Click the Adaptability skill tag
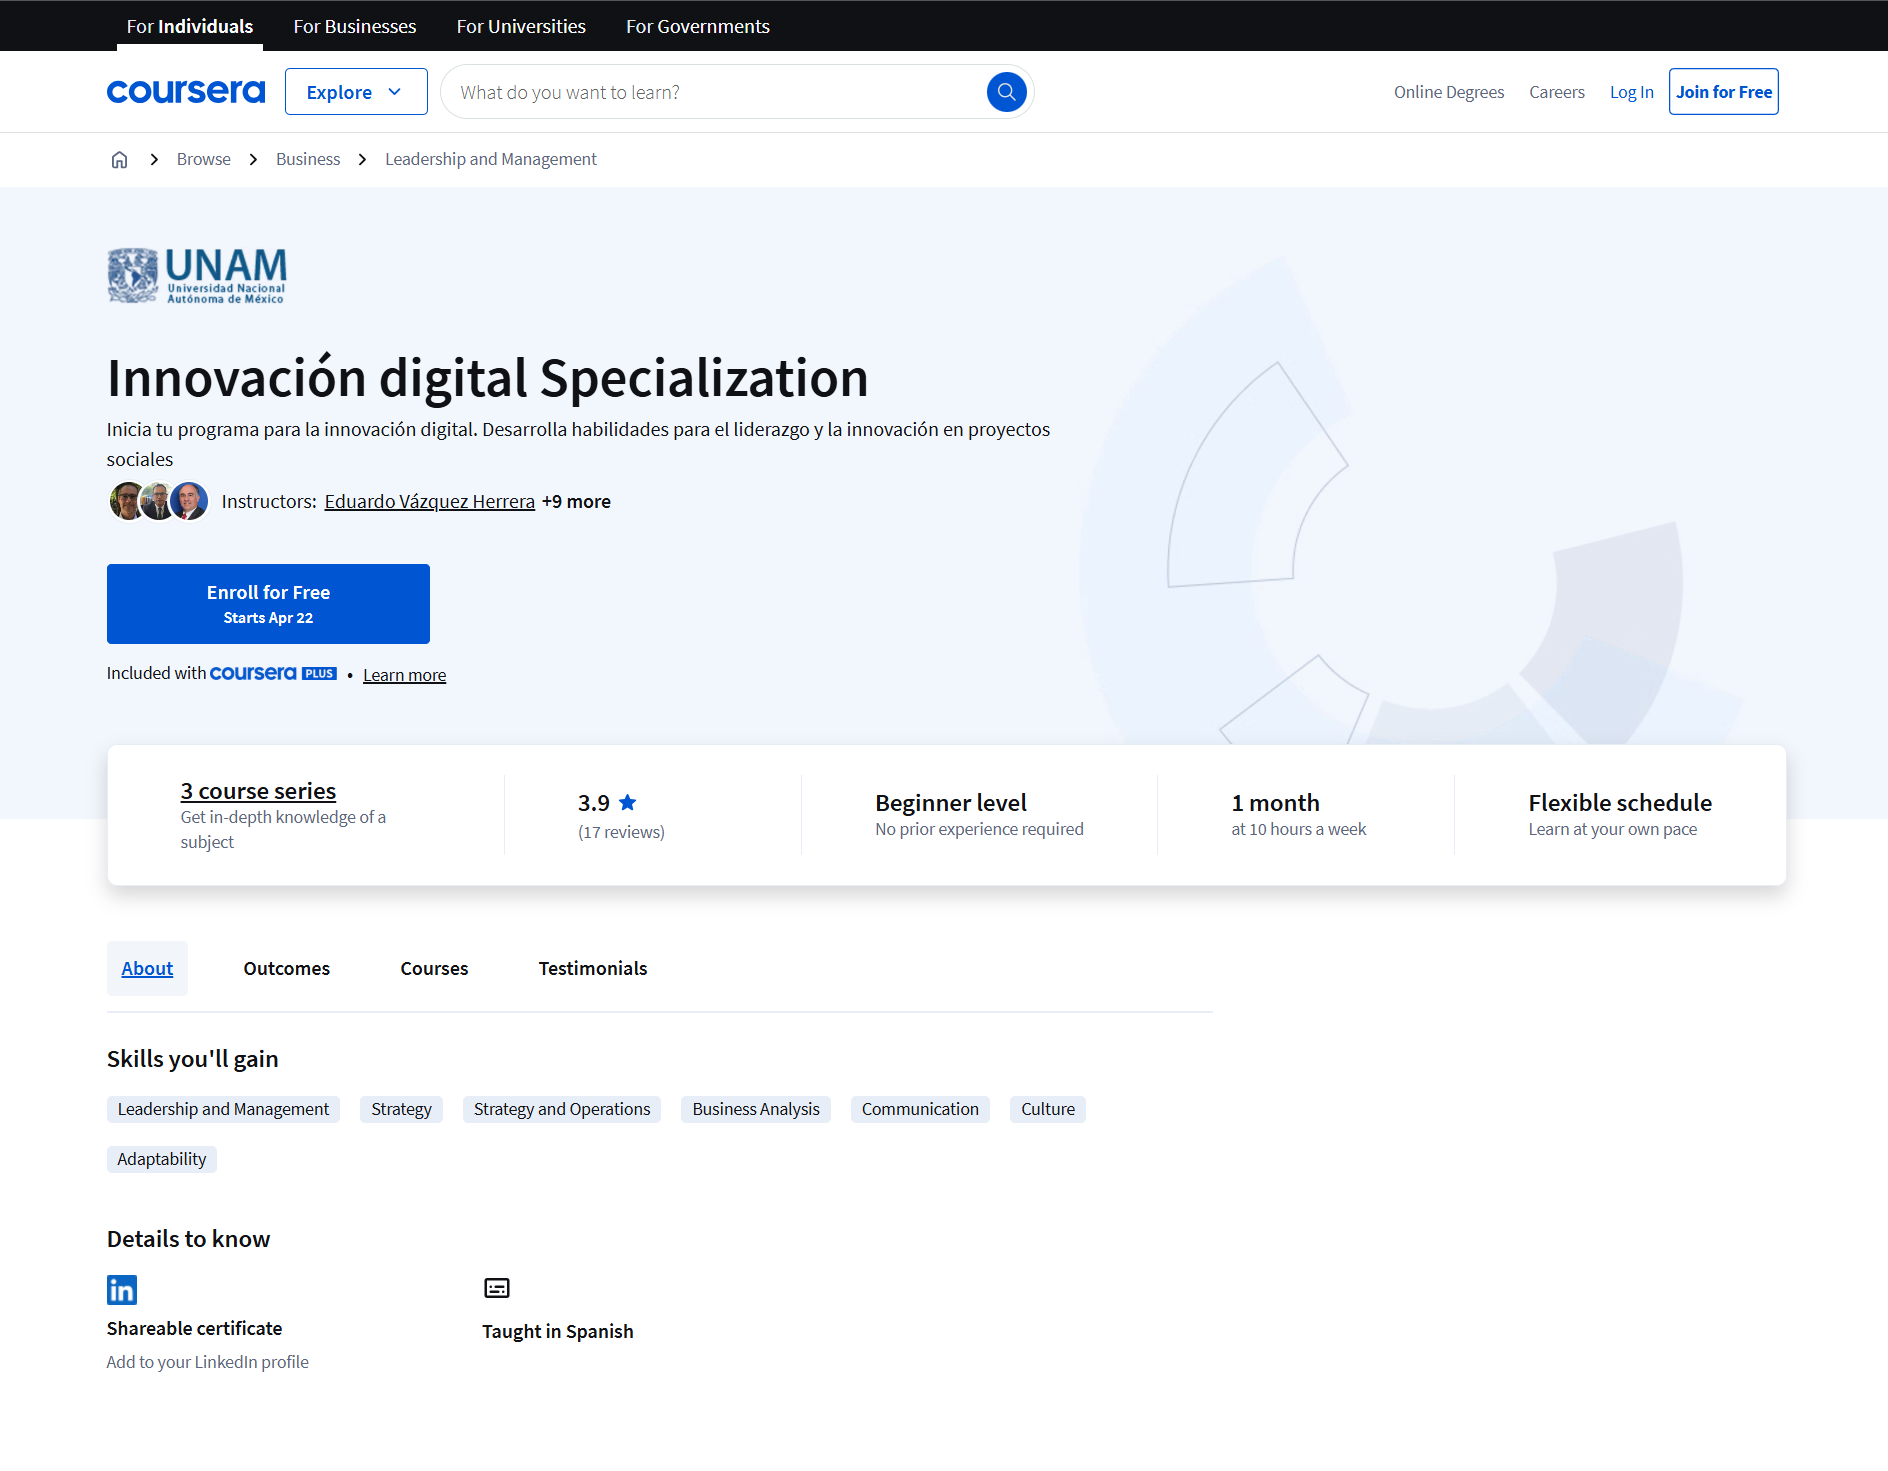Image resolution: width=1888 pixels, height=1471 pixels. tap(162, 1159)
